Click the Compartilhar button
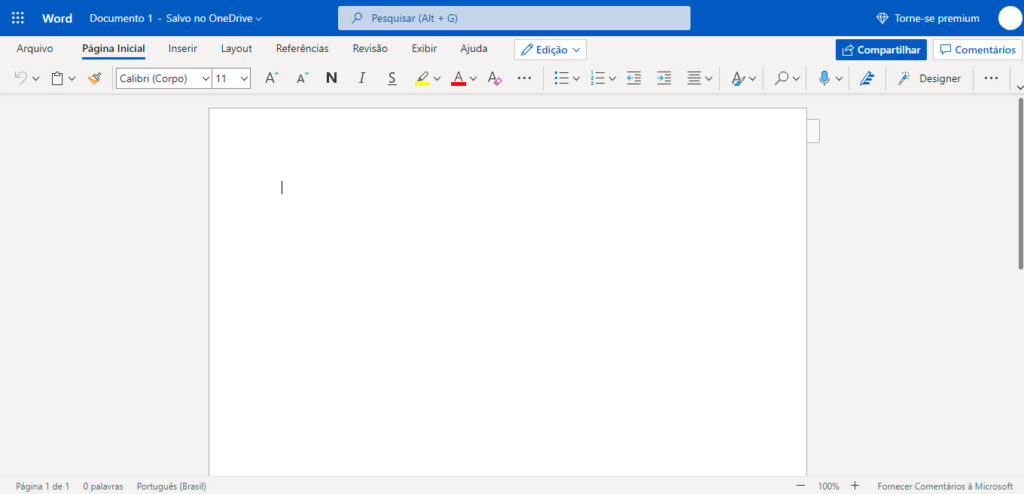 (880, 49)
